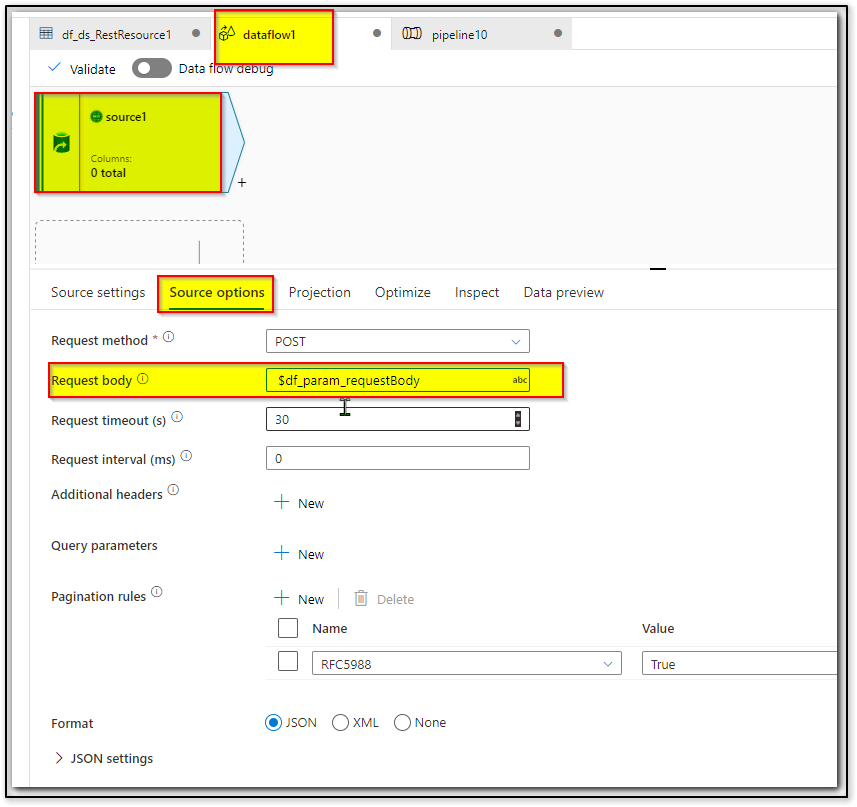Click the Validate checkmark icon
This screenshot has width=857, height=807.
point(54,69)
